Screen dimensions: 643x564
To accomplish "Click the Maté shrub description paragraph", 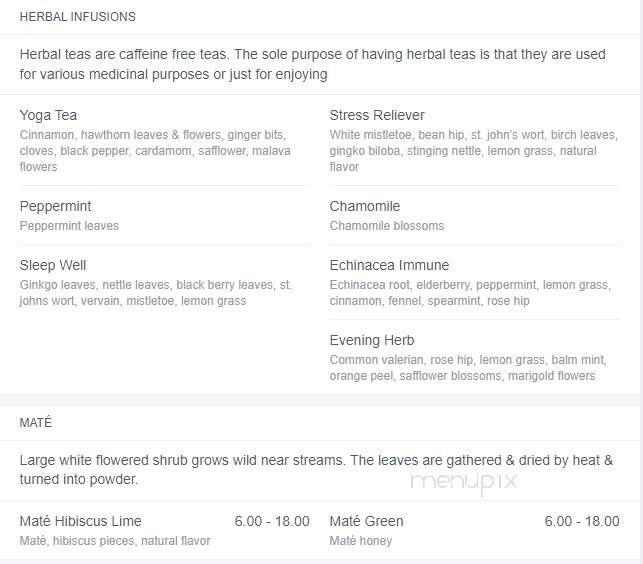I will tap(316, 470).
